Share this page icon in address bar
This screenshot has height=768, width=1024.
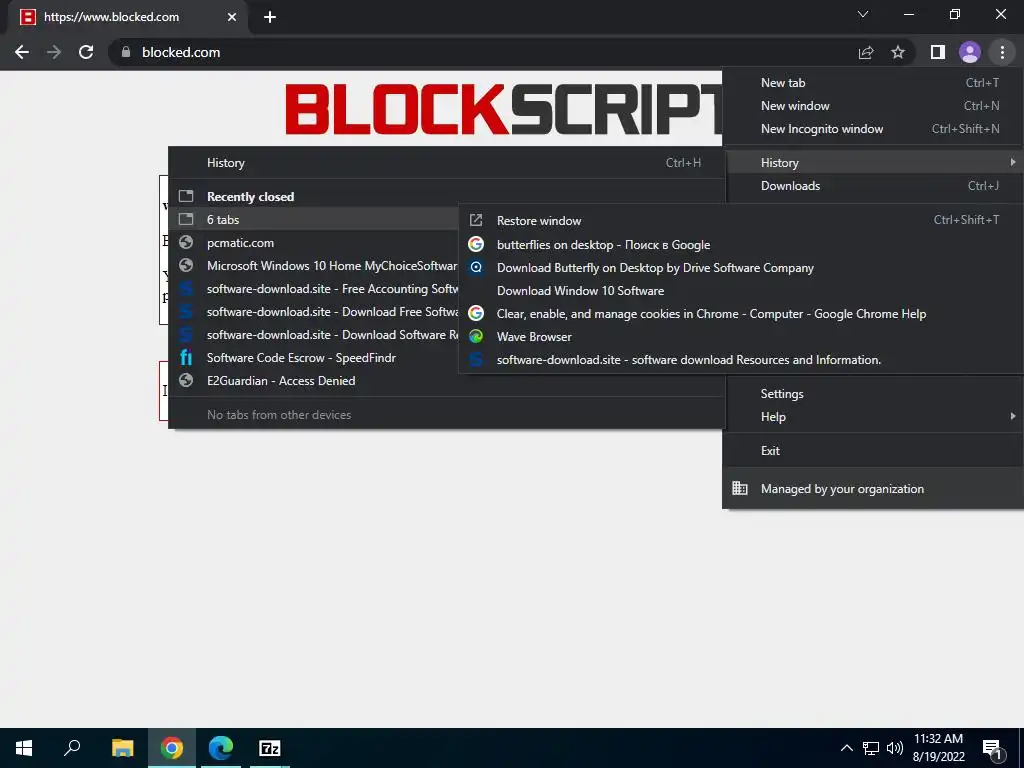[x=866, y=52]
